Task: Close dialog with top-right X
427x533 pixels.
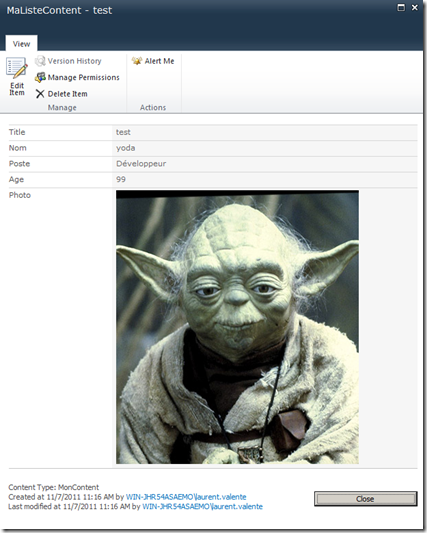Action: tap(415, 7)
